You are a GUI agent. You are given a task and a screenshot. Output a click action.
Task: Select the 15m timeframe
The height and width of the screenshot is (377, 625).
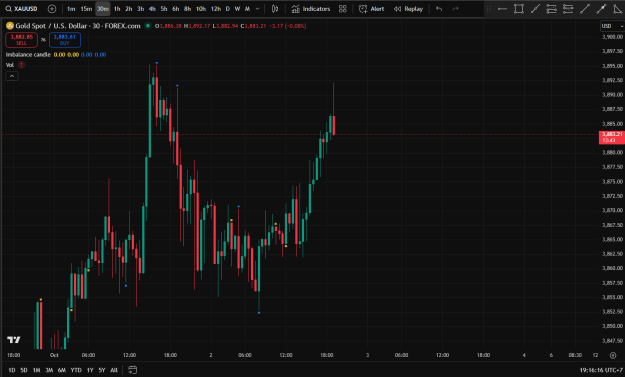click(x=86, y=9)
